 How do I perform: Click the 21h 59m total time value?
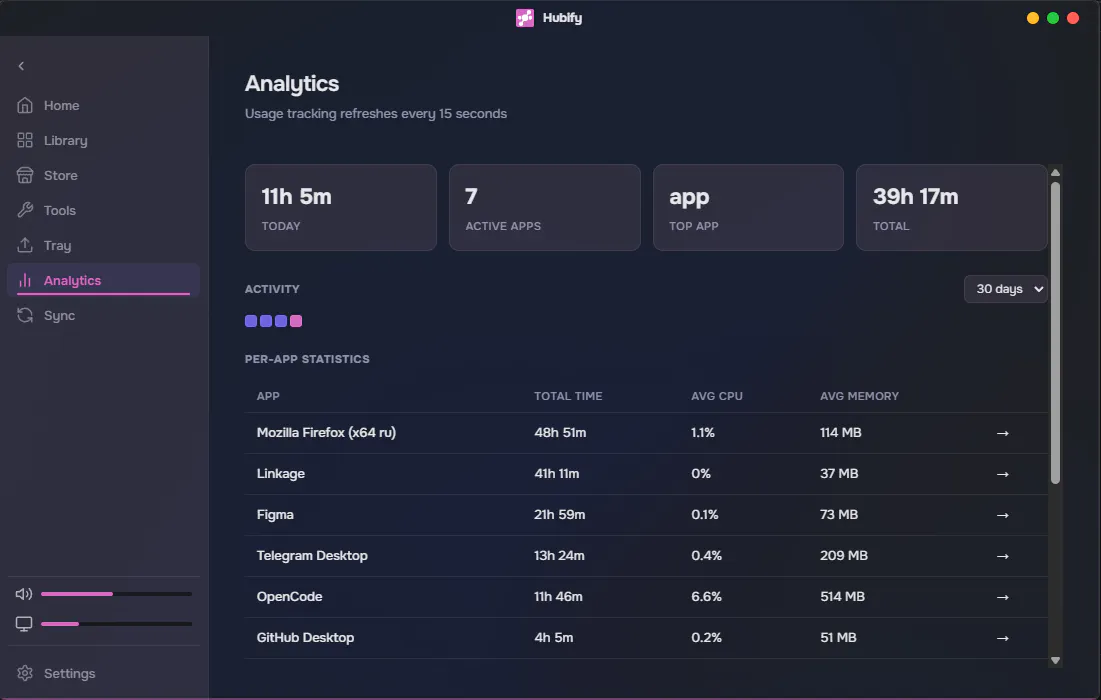559,515
